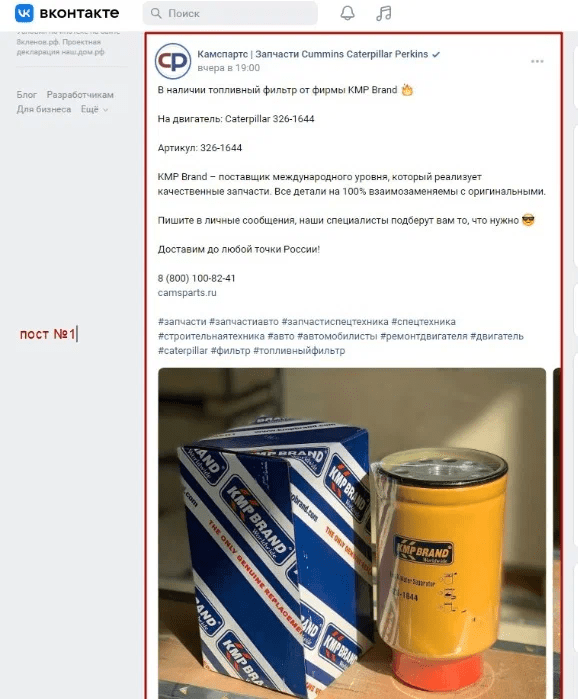Open the music note player icon

click(384, 13)
